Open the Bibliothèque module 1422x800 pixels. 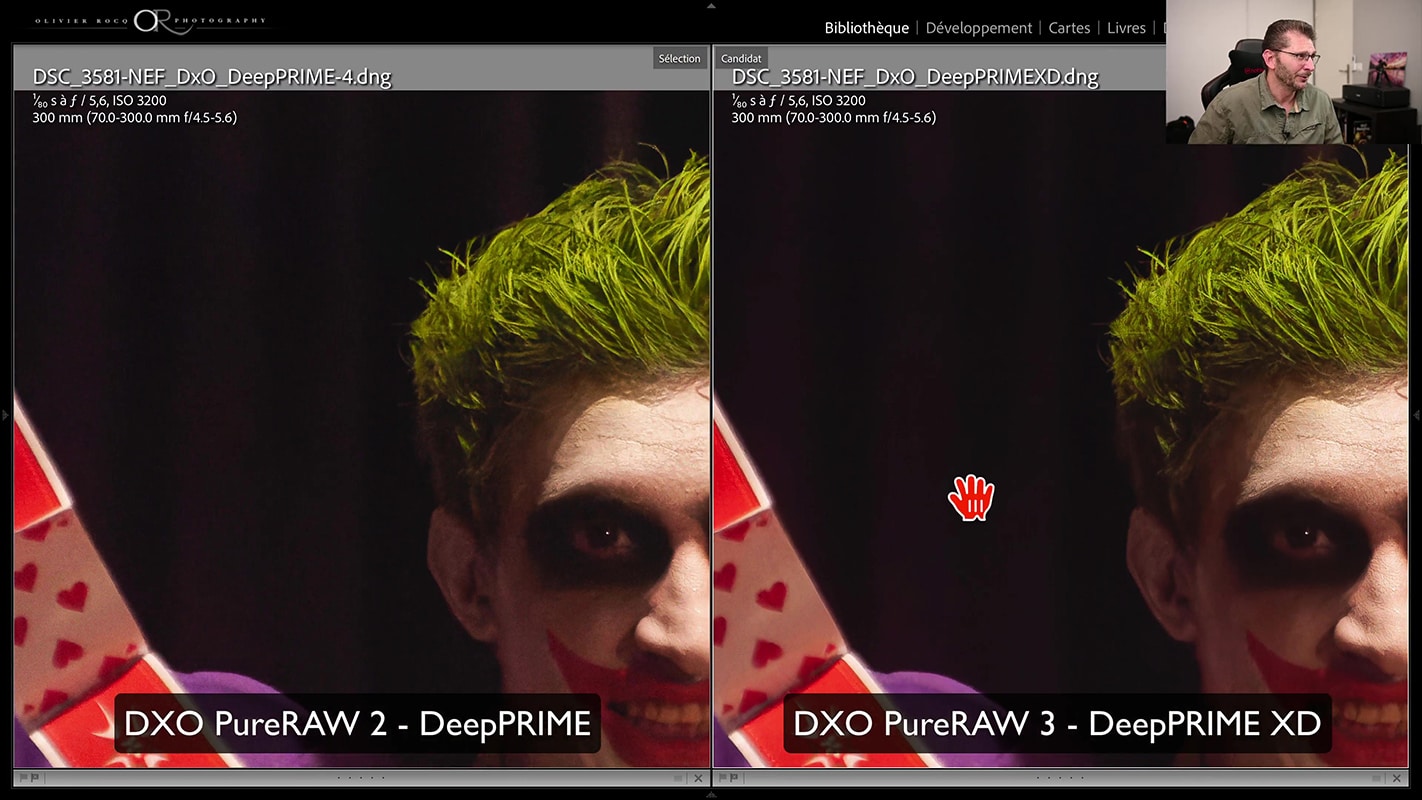[866, 28]
